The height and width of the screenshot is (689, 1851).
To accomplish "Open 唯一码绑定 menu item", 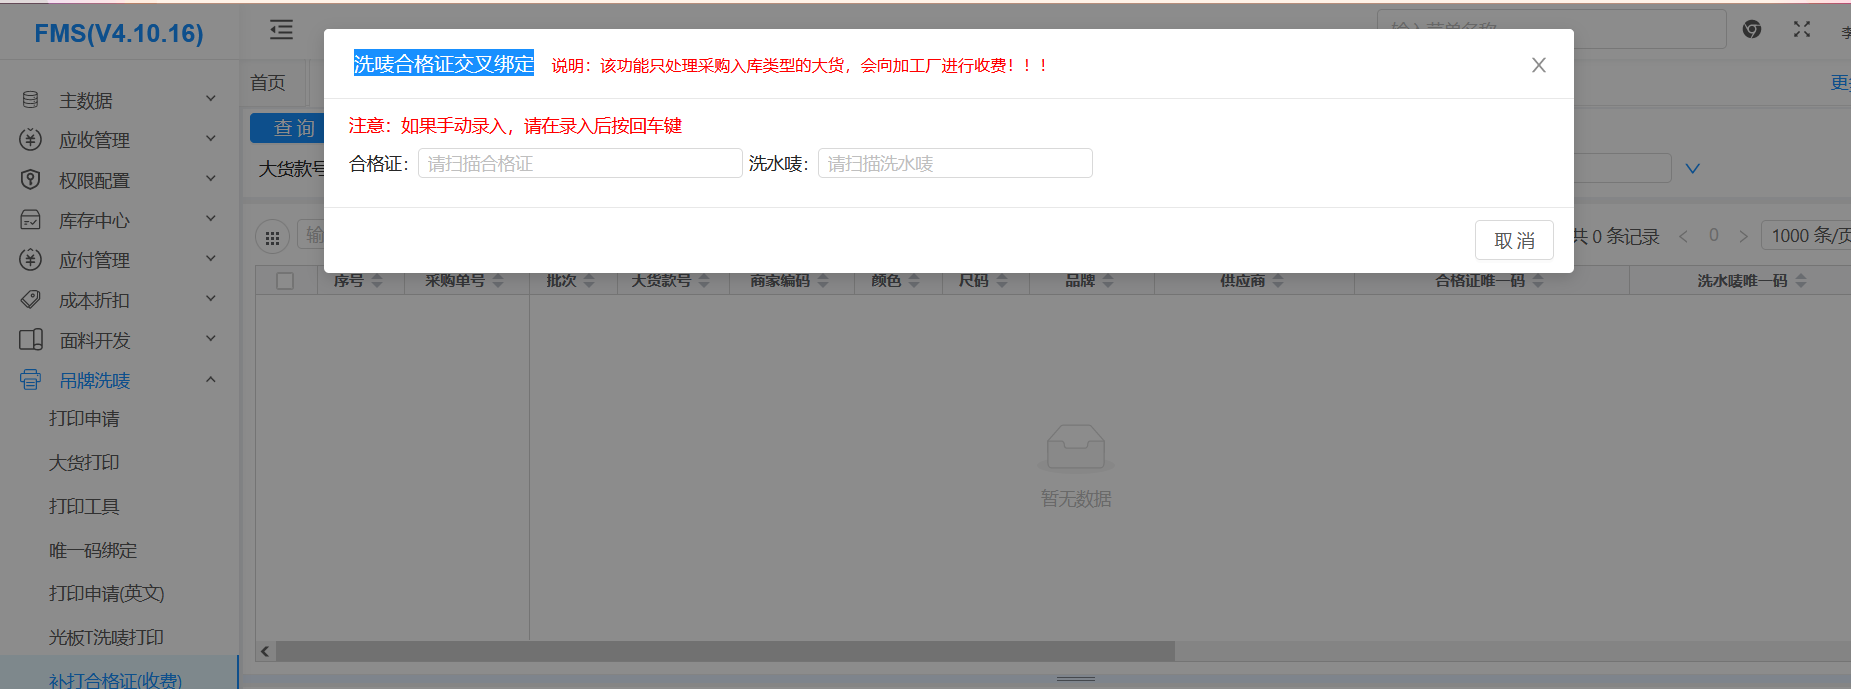I will tap(93, 550).
